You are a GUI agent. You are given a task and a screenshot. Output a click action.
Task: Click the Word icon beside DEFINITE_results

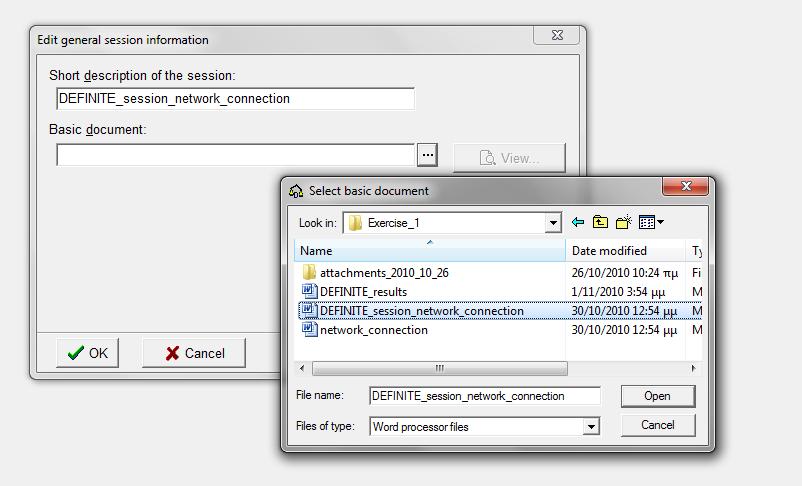click(x=309, y=291)
